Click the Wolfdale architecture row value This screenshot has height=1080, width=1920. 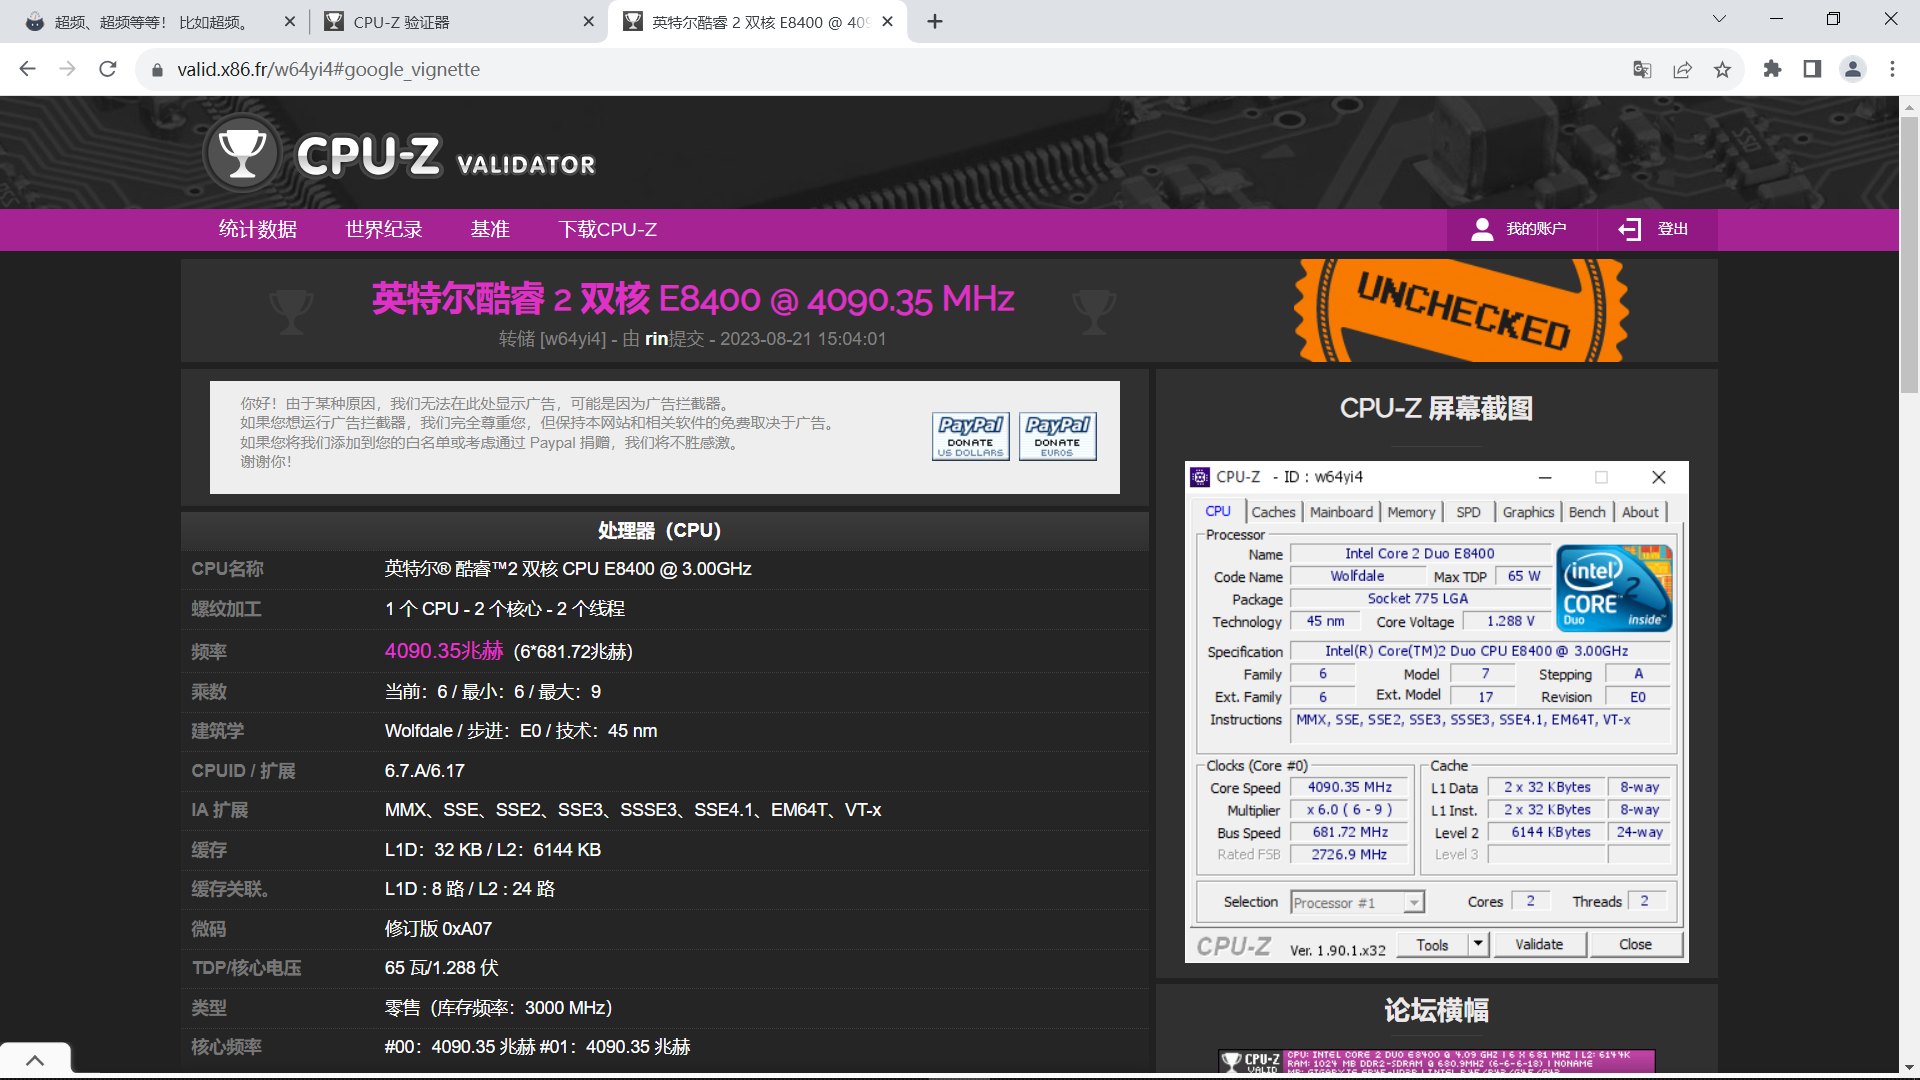(521, 731)
